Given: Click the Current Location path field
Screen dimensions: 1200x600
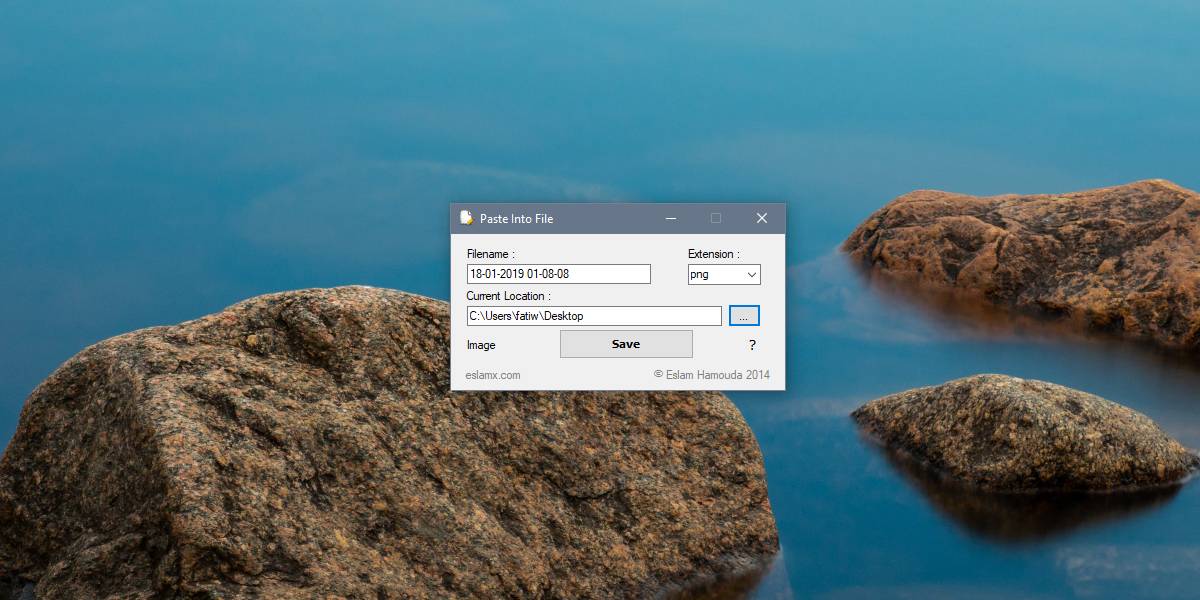Looking at the screenshot, I should (594, 316).
